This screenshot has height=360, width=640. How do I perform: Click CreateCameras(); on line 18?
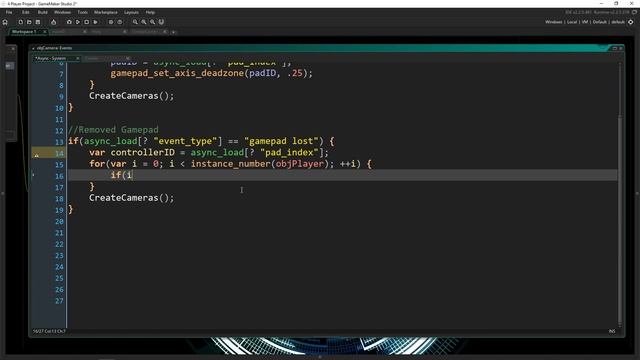click(x=131, y=198)
